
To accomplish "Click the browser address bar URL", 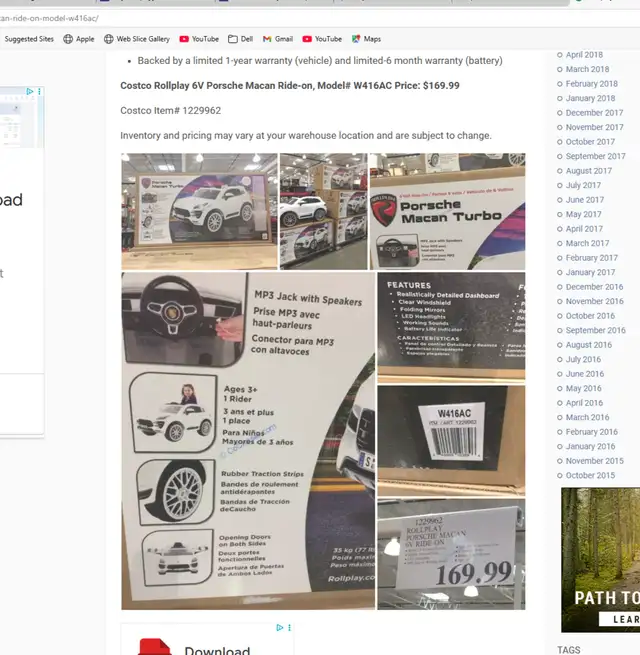I will coord(49,18).
